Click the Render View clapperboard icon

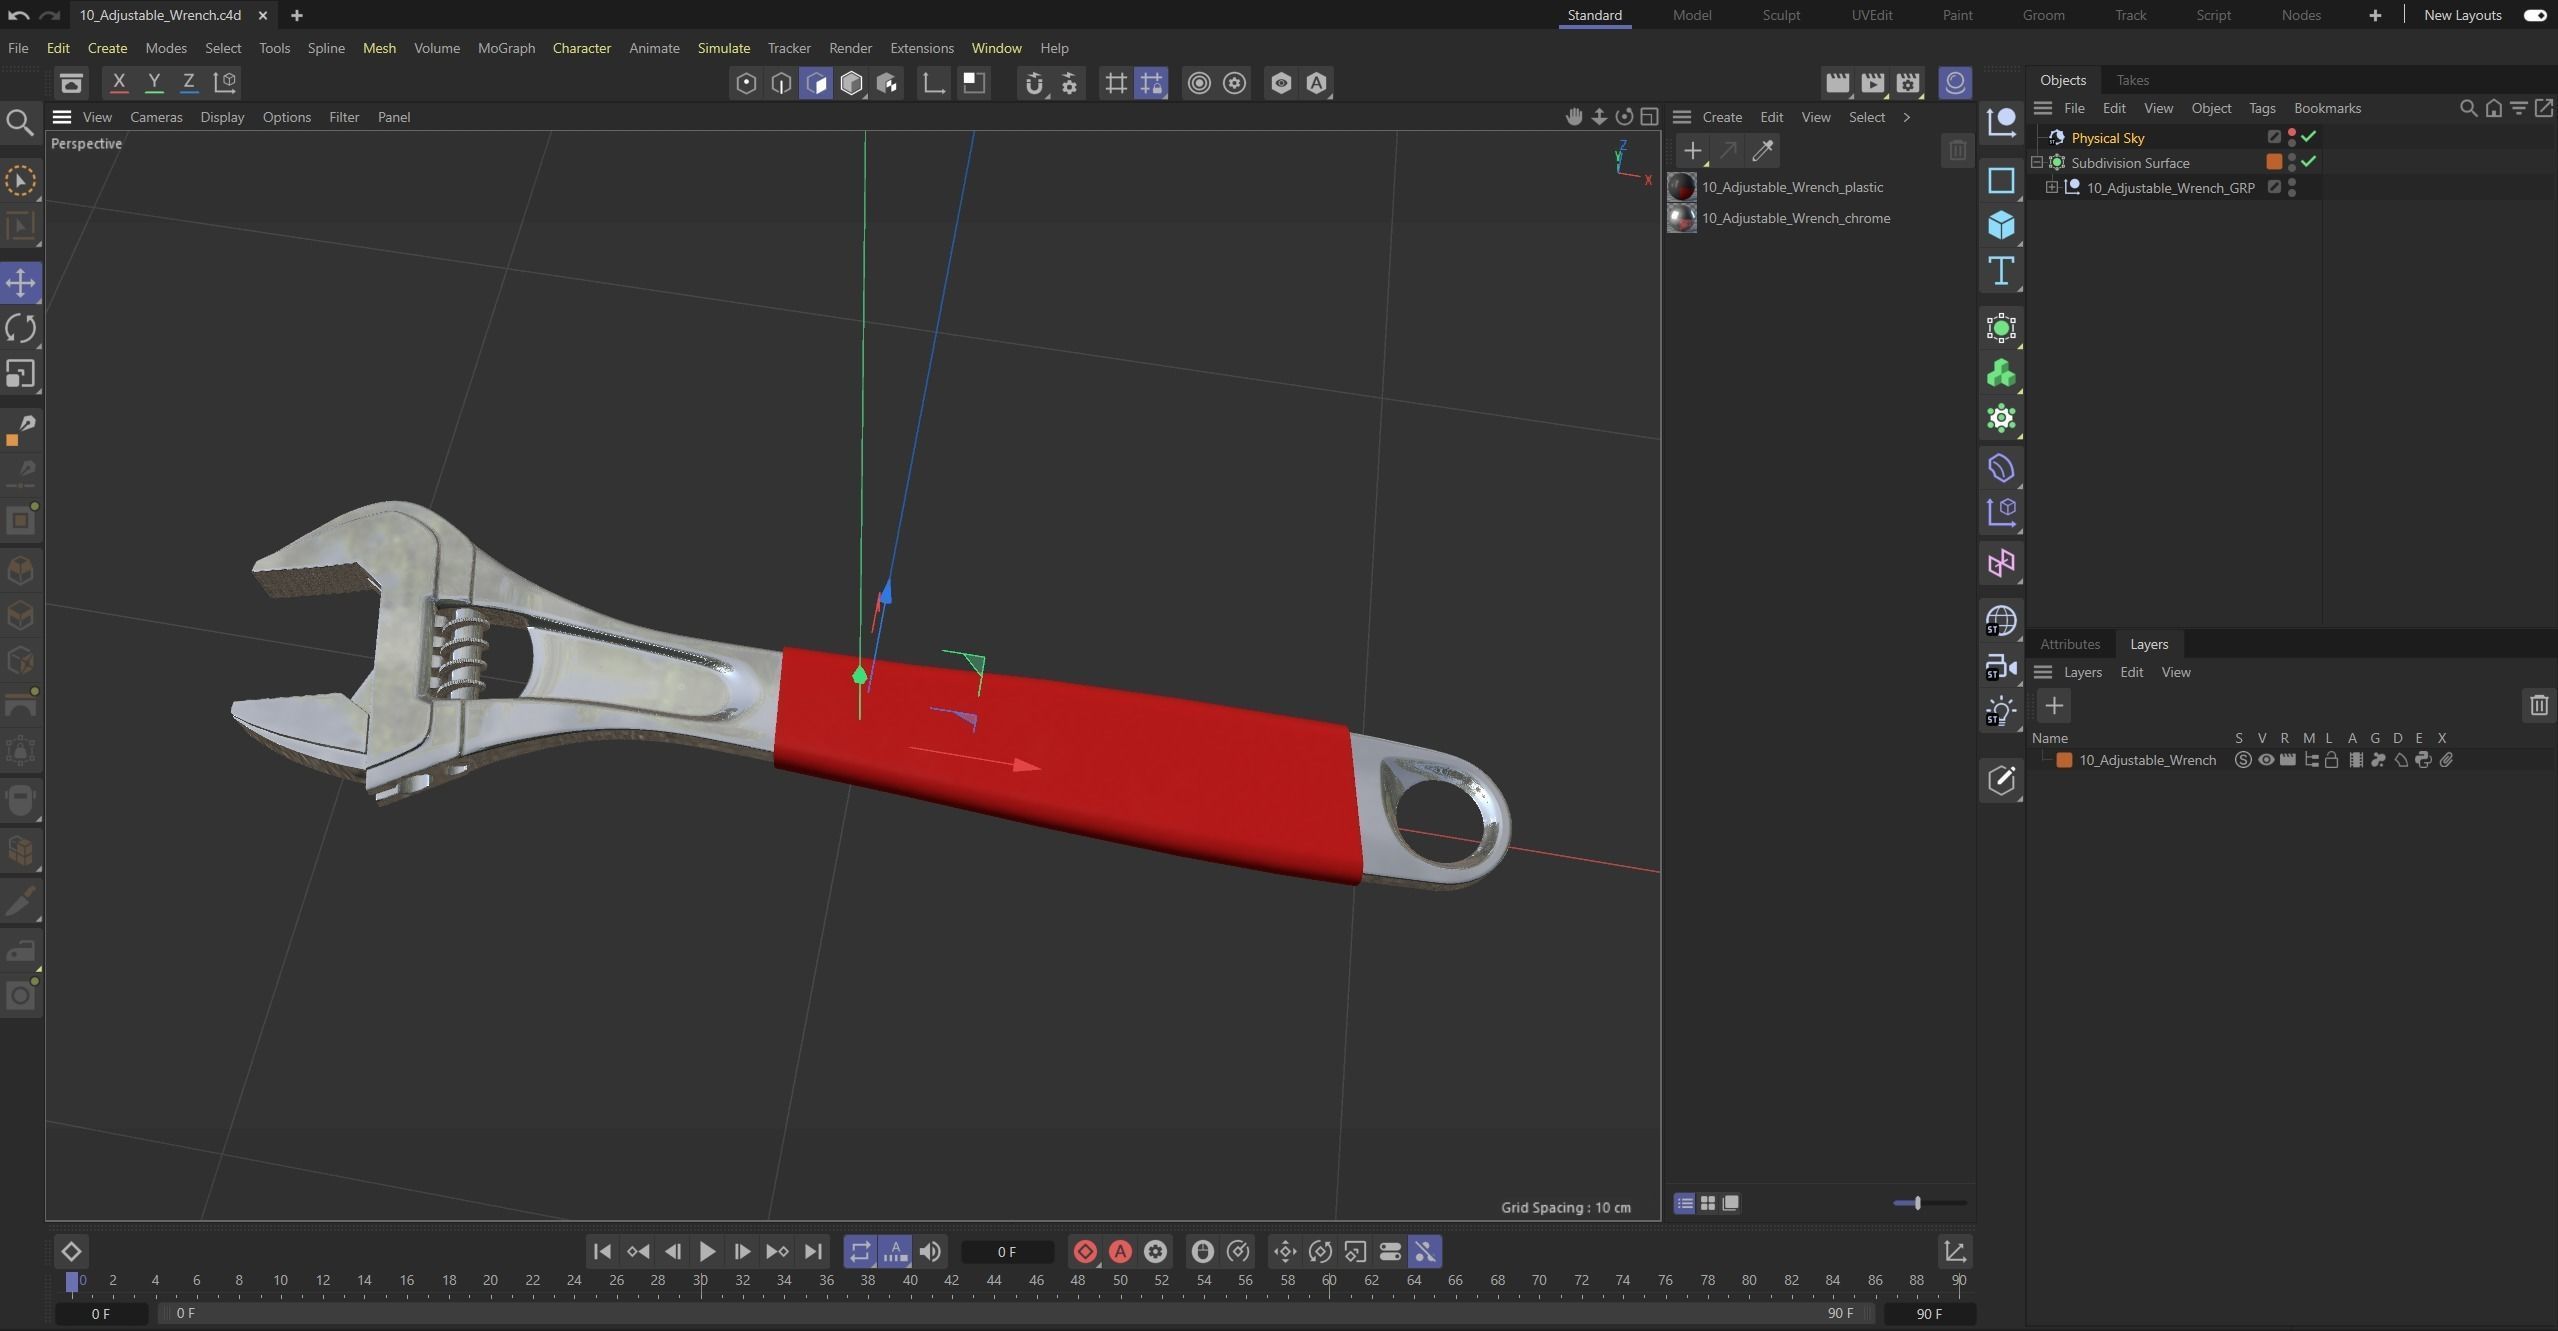click(1837, 83)
